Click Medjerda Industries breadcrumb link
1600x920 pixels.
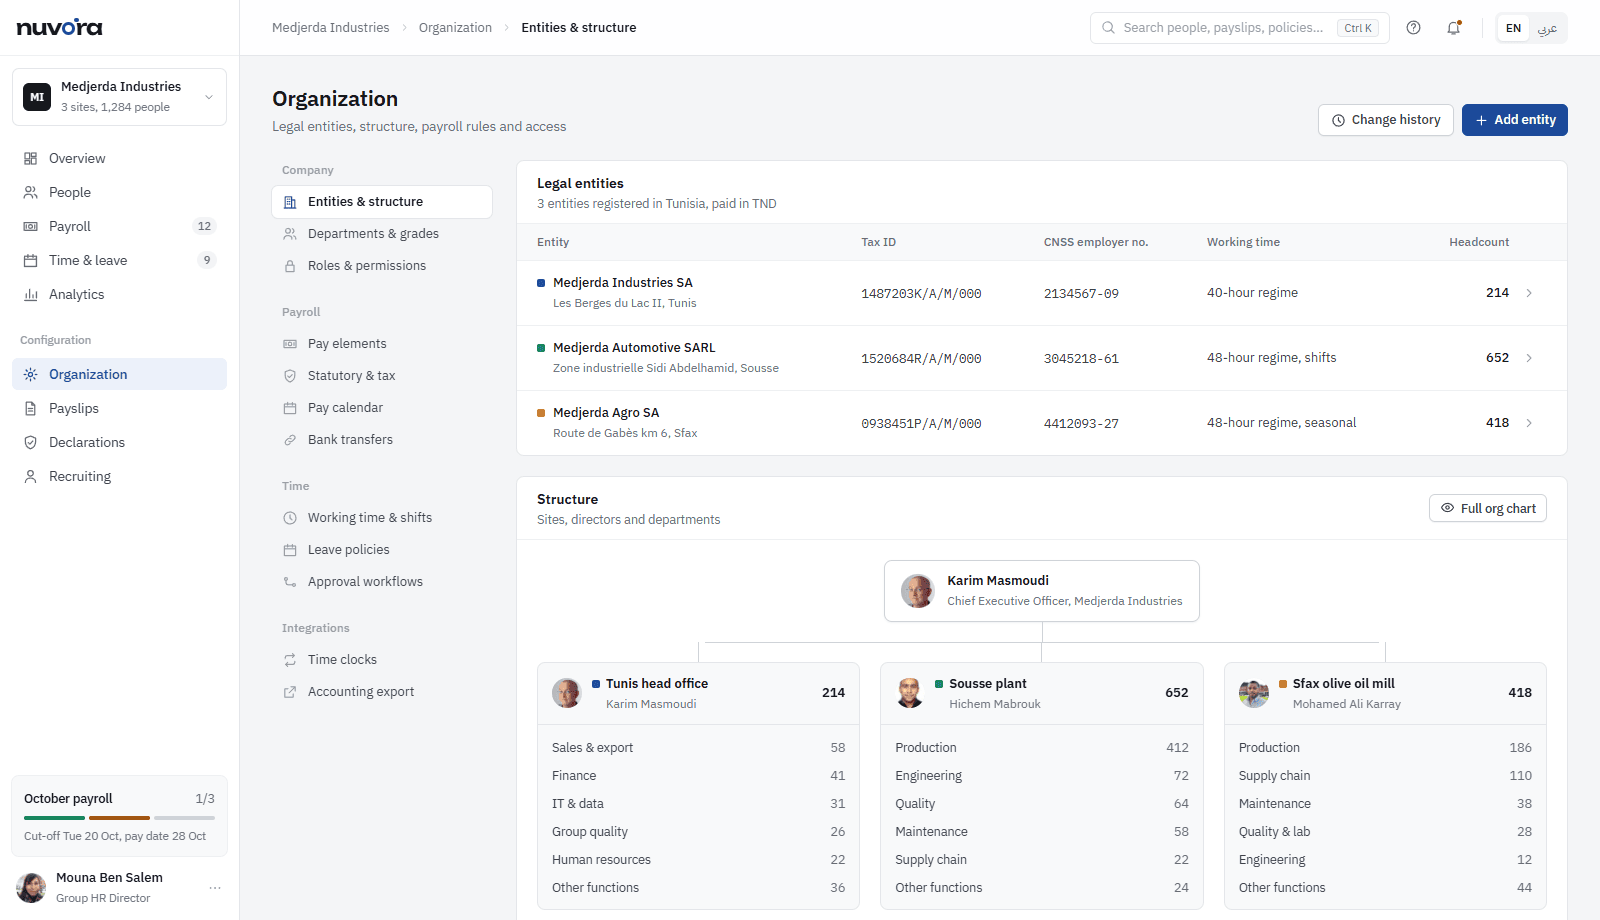(330, 28)
